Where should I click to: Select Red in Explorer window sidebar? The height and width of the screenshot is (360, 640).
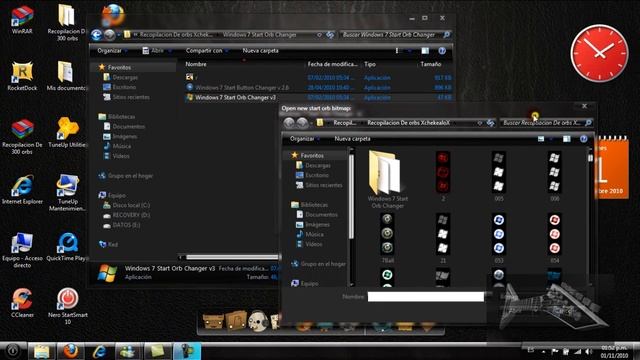pyautogui.click(x=109, y=244)
